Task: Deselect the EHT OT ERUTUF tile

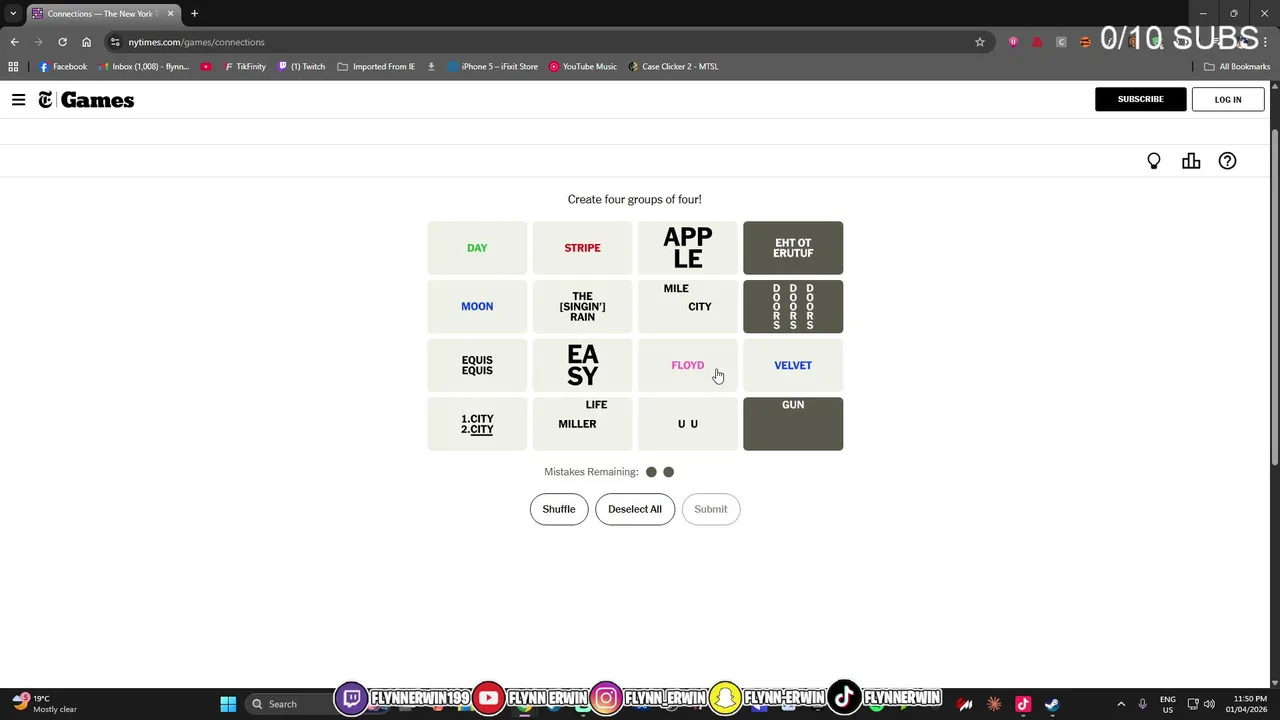Action: (793, 248)
